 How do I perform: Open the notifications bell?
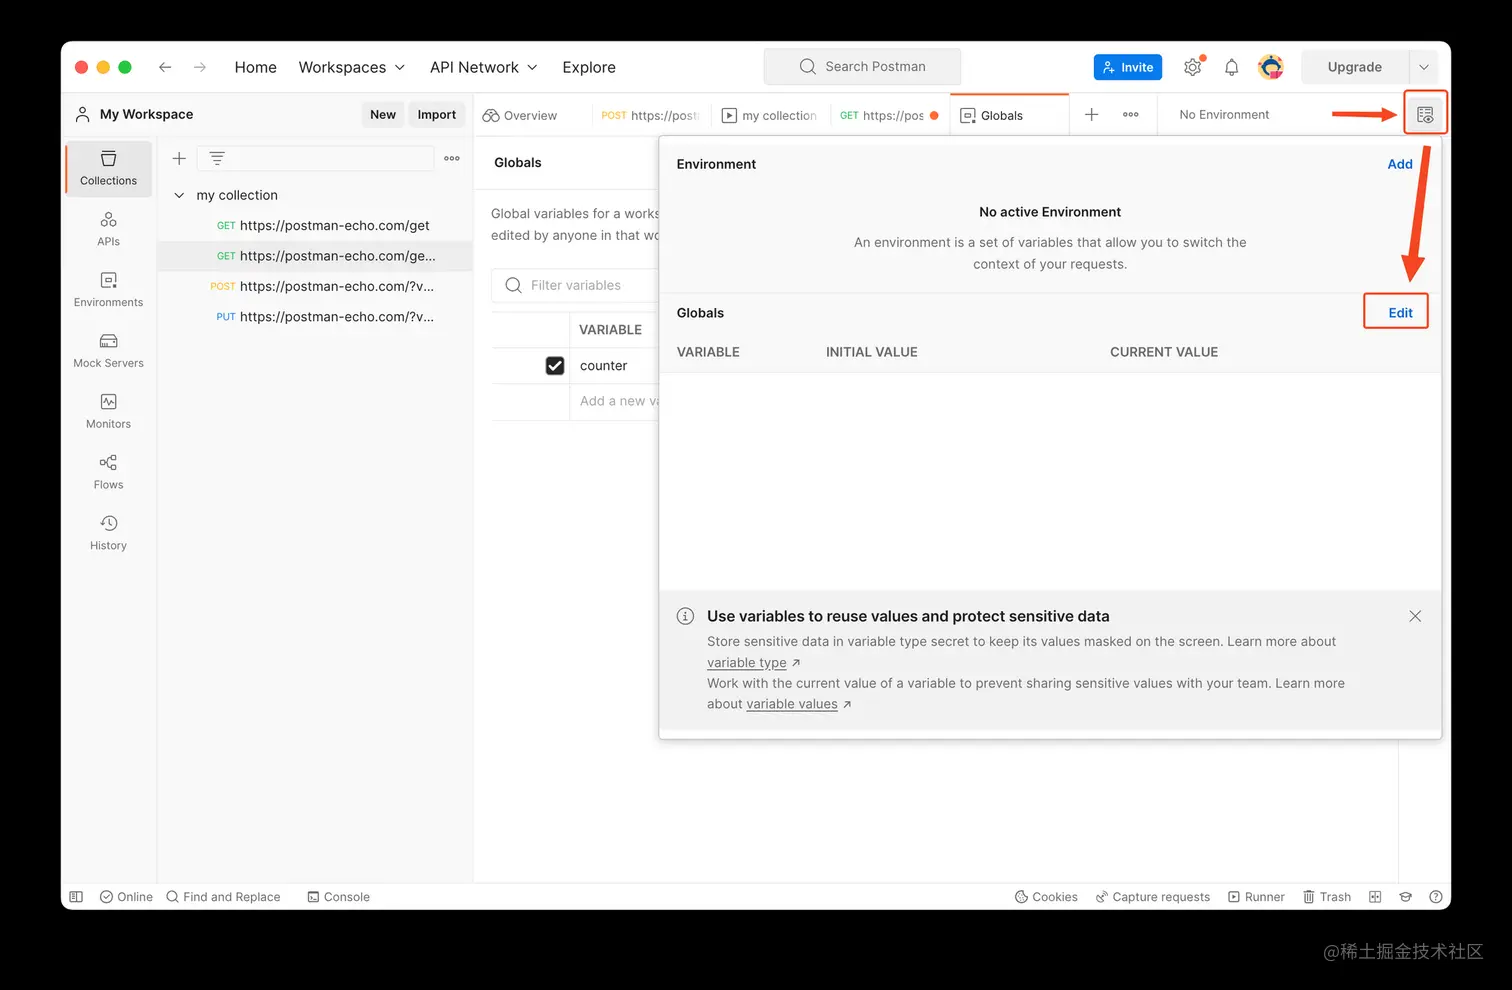pos(1232,67)
